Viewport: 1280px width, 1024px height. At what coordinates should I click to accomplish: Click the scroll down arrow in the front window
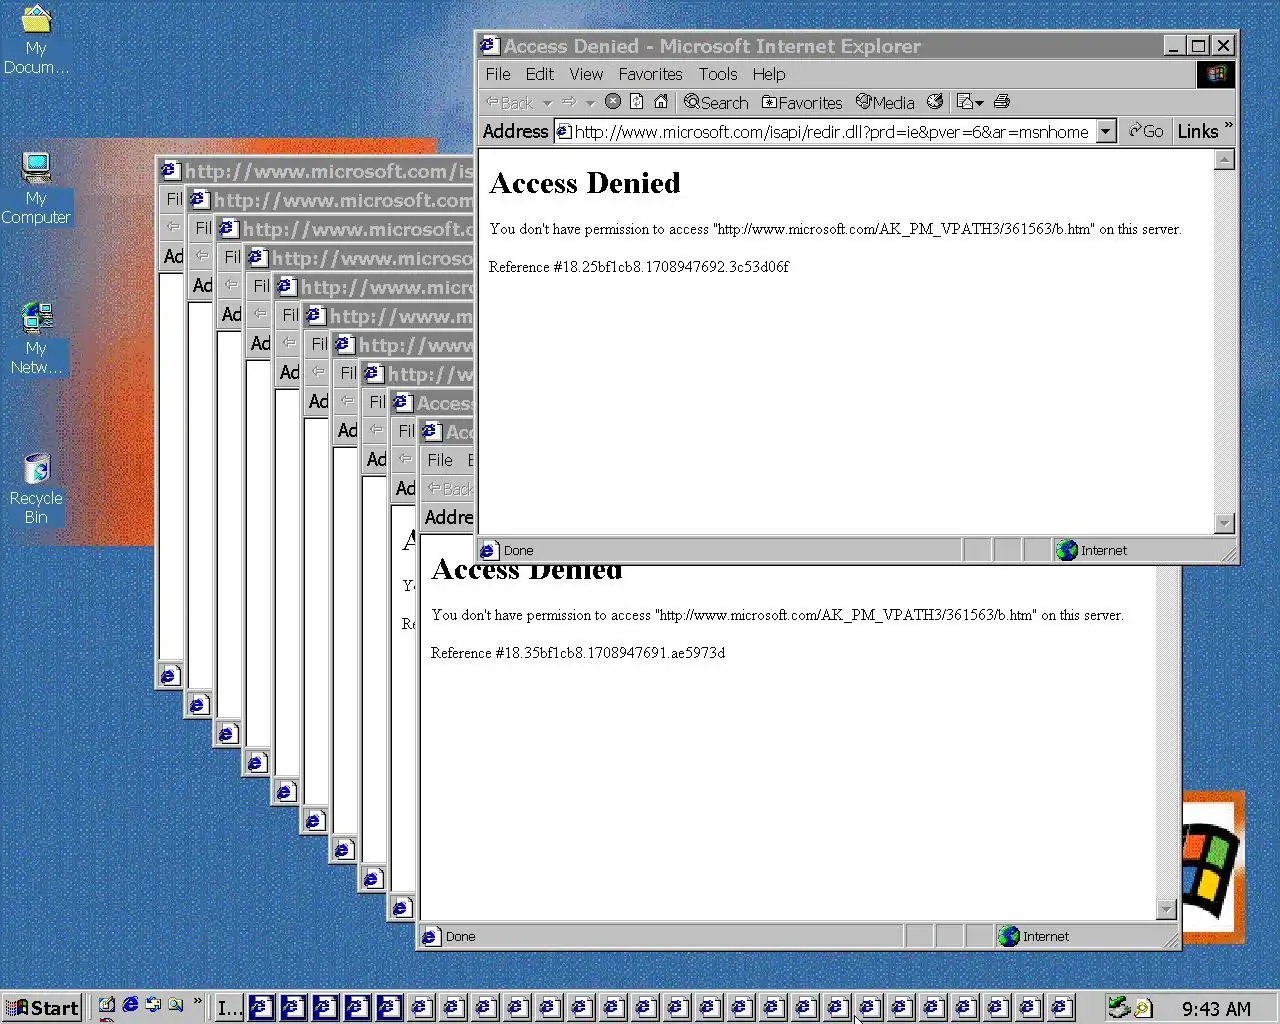[1224, 523]
